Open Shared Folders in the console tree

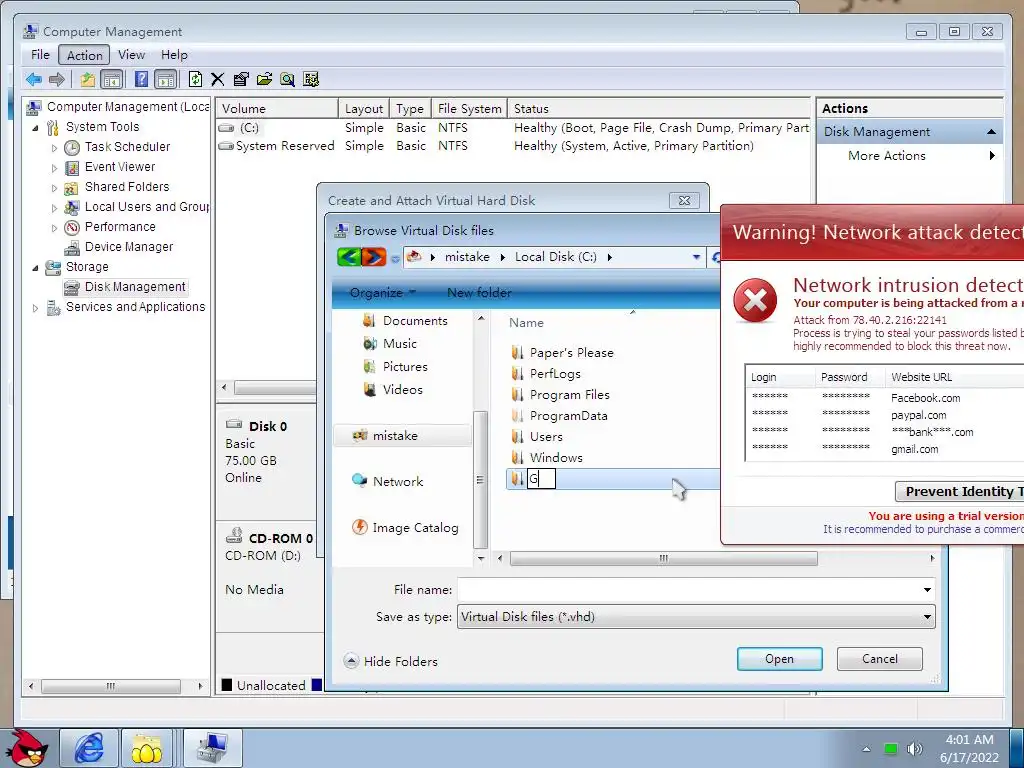(x=127, y=187)
